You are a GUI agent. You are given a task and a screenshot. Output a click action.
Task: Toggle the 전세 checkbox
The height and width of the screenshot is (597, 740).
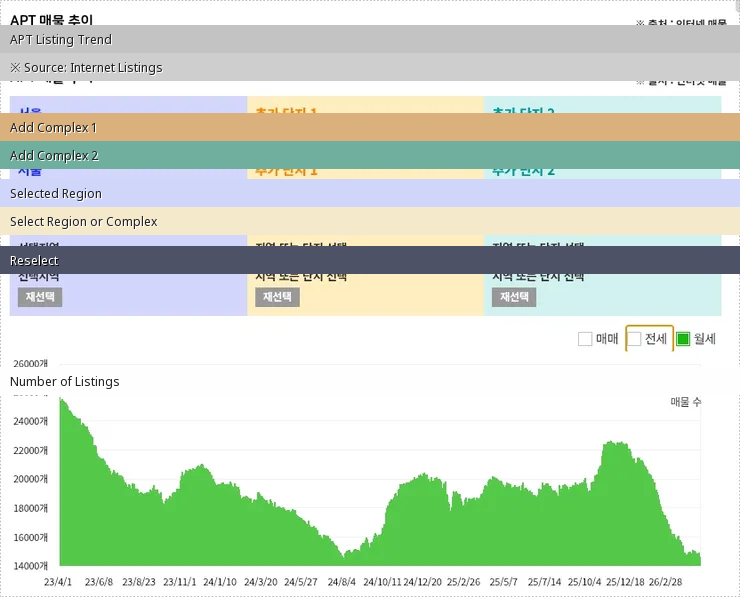click(x=634, y=339)
